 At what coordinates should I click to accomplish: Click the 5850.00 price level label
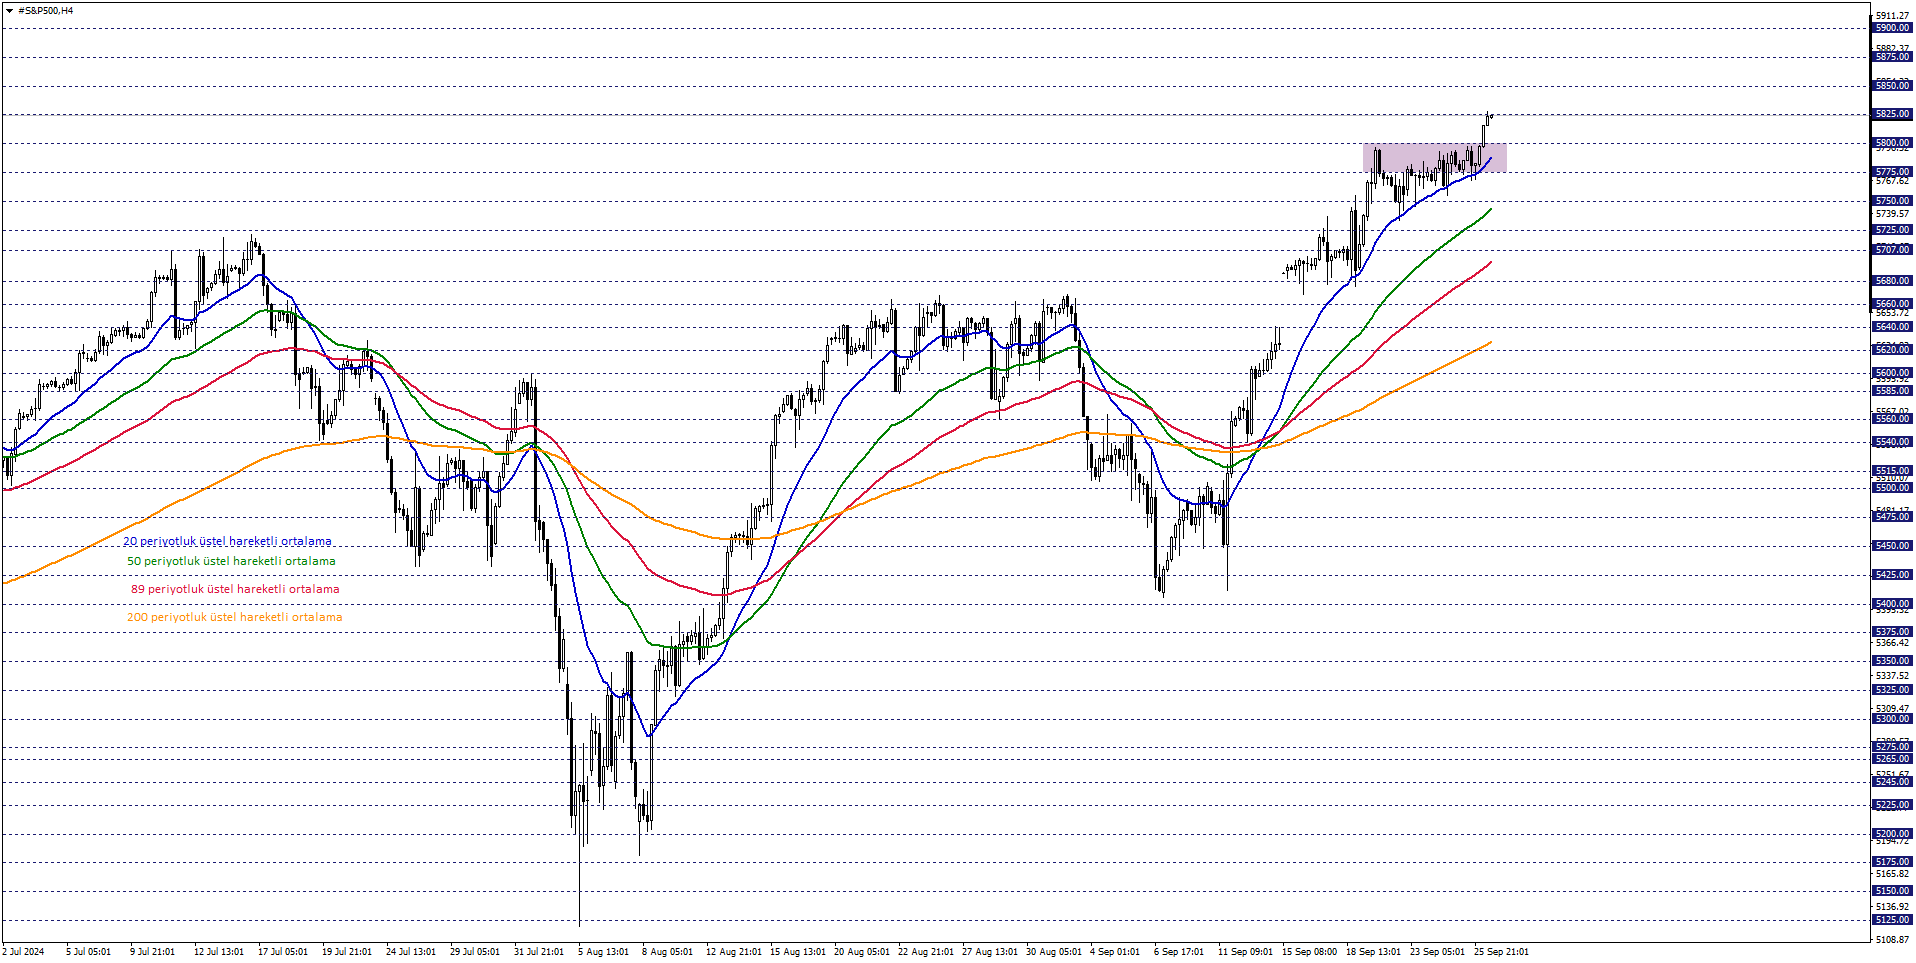(x=1892, y=86)
